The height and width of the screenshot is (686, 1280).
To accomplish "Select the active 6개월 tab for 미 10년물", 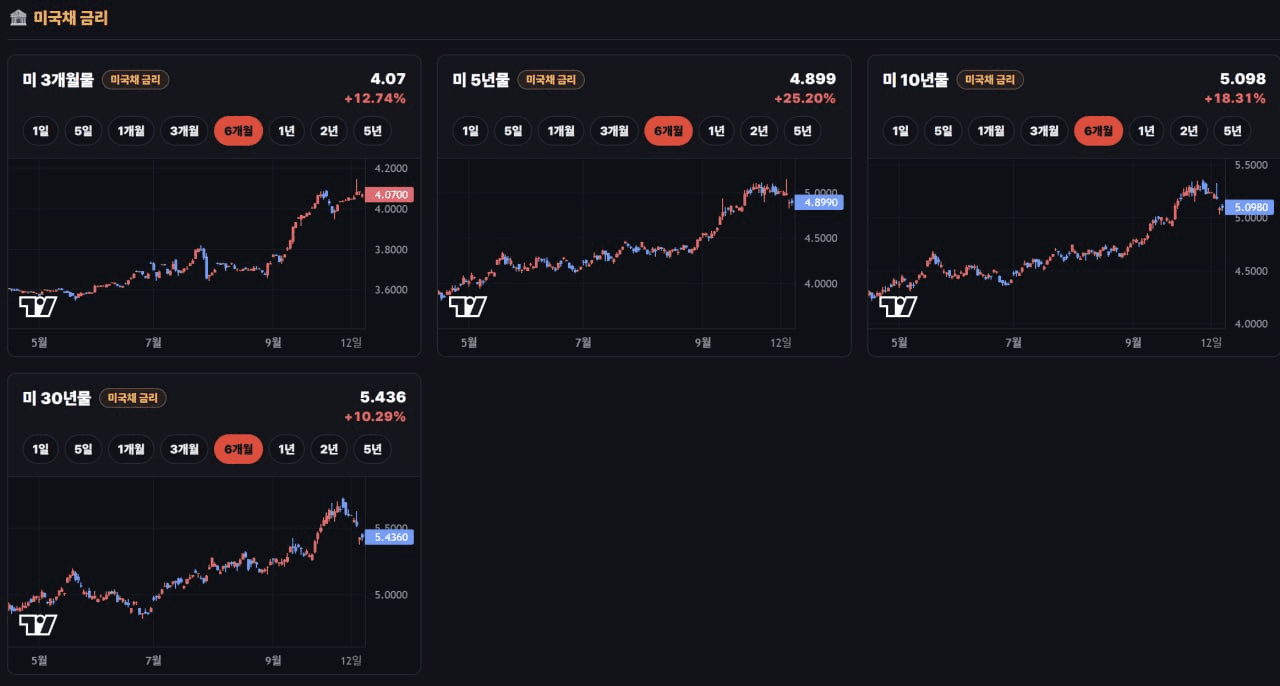I will pos(1099,131).
